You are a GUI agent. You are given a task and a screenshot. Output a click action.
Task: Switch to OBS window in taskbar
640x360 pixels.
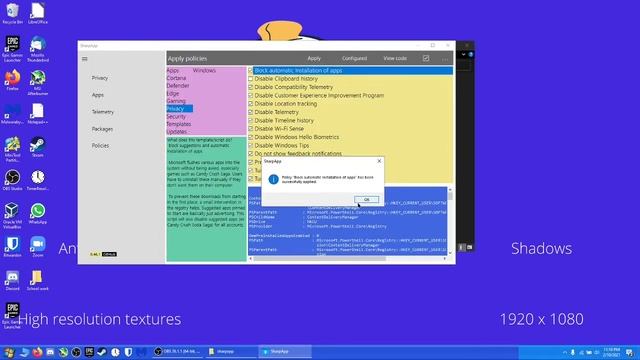pos(177,351)
